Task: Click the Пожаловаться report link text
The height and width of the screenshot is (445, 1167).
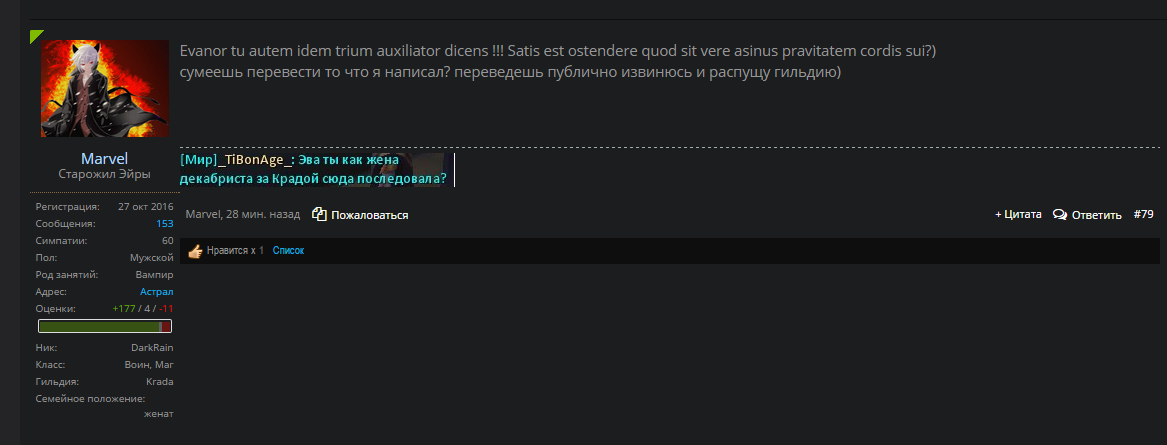Action: coord(370,215)
